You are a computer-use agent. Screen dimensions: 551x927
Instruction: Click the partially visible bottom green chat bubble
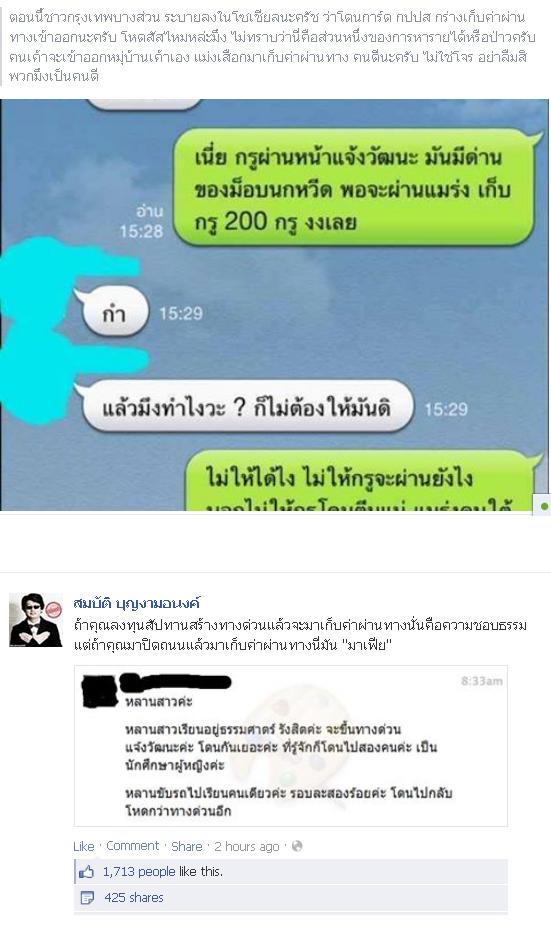click(361, 481)
